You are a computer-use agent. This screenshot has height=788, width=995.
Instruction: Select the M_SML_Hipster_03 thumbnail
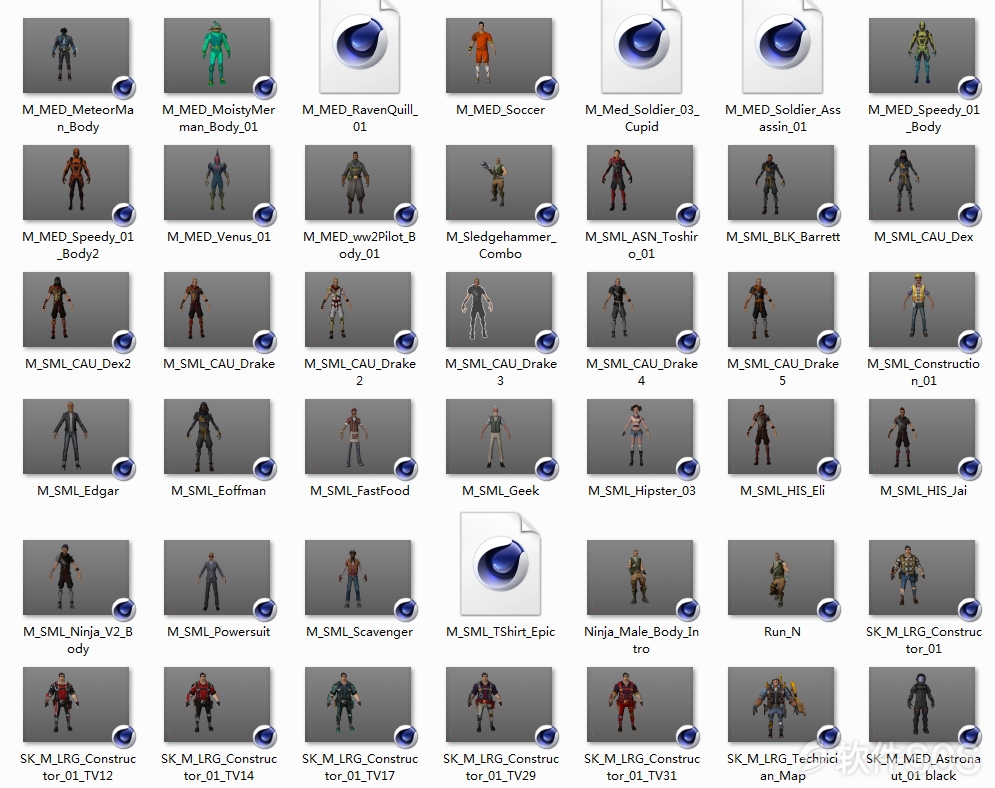[x=640, y=437]
